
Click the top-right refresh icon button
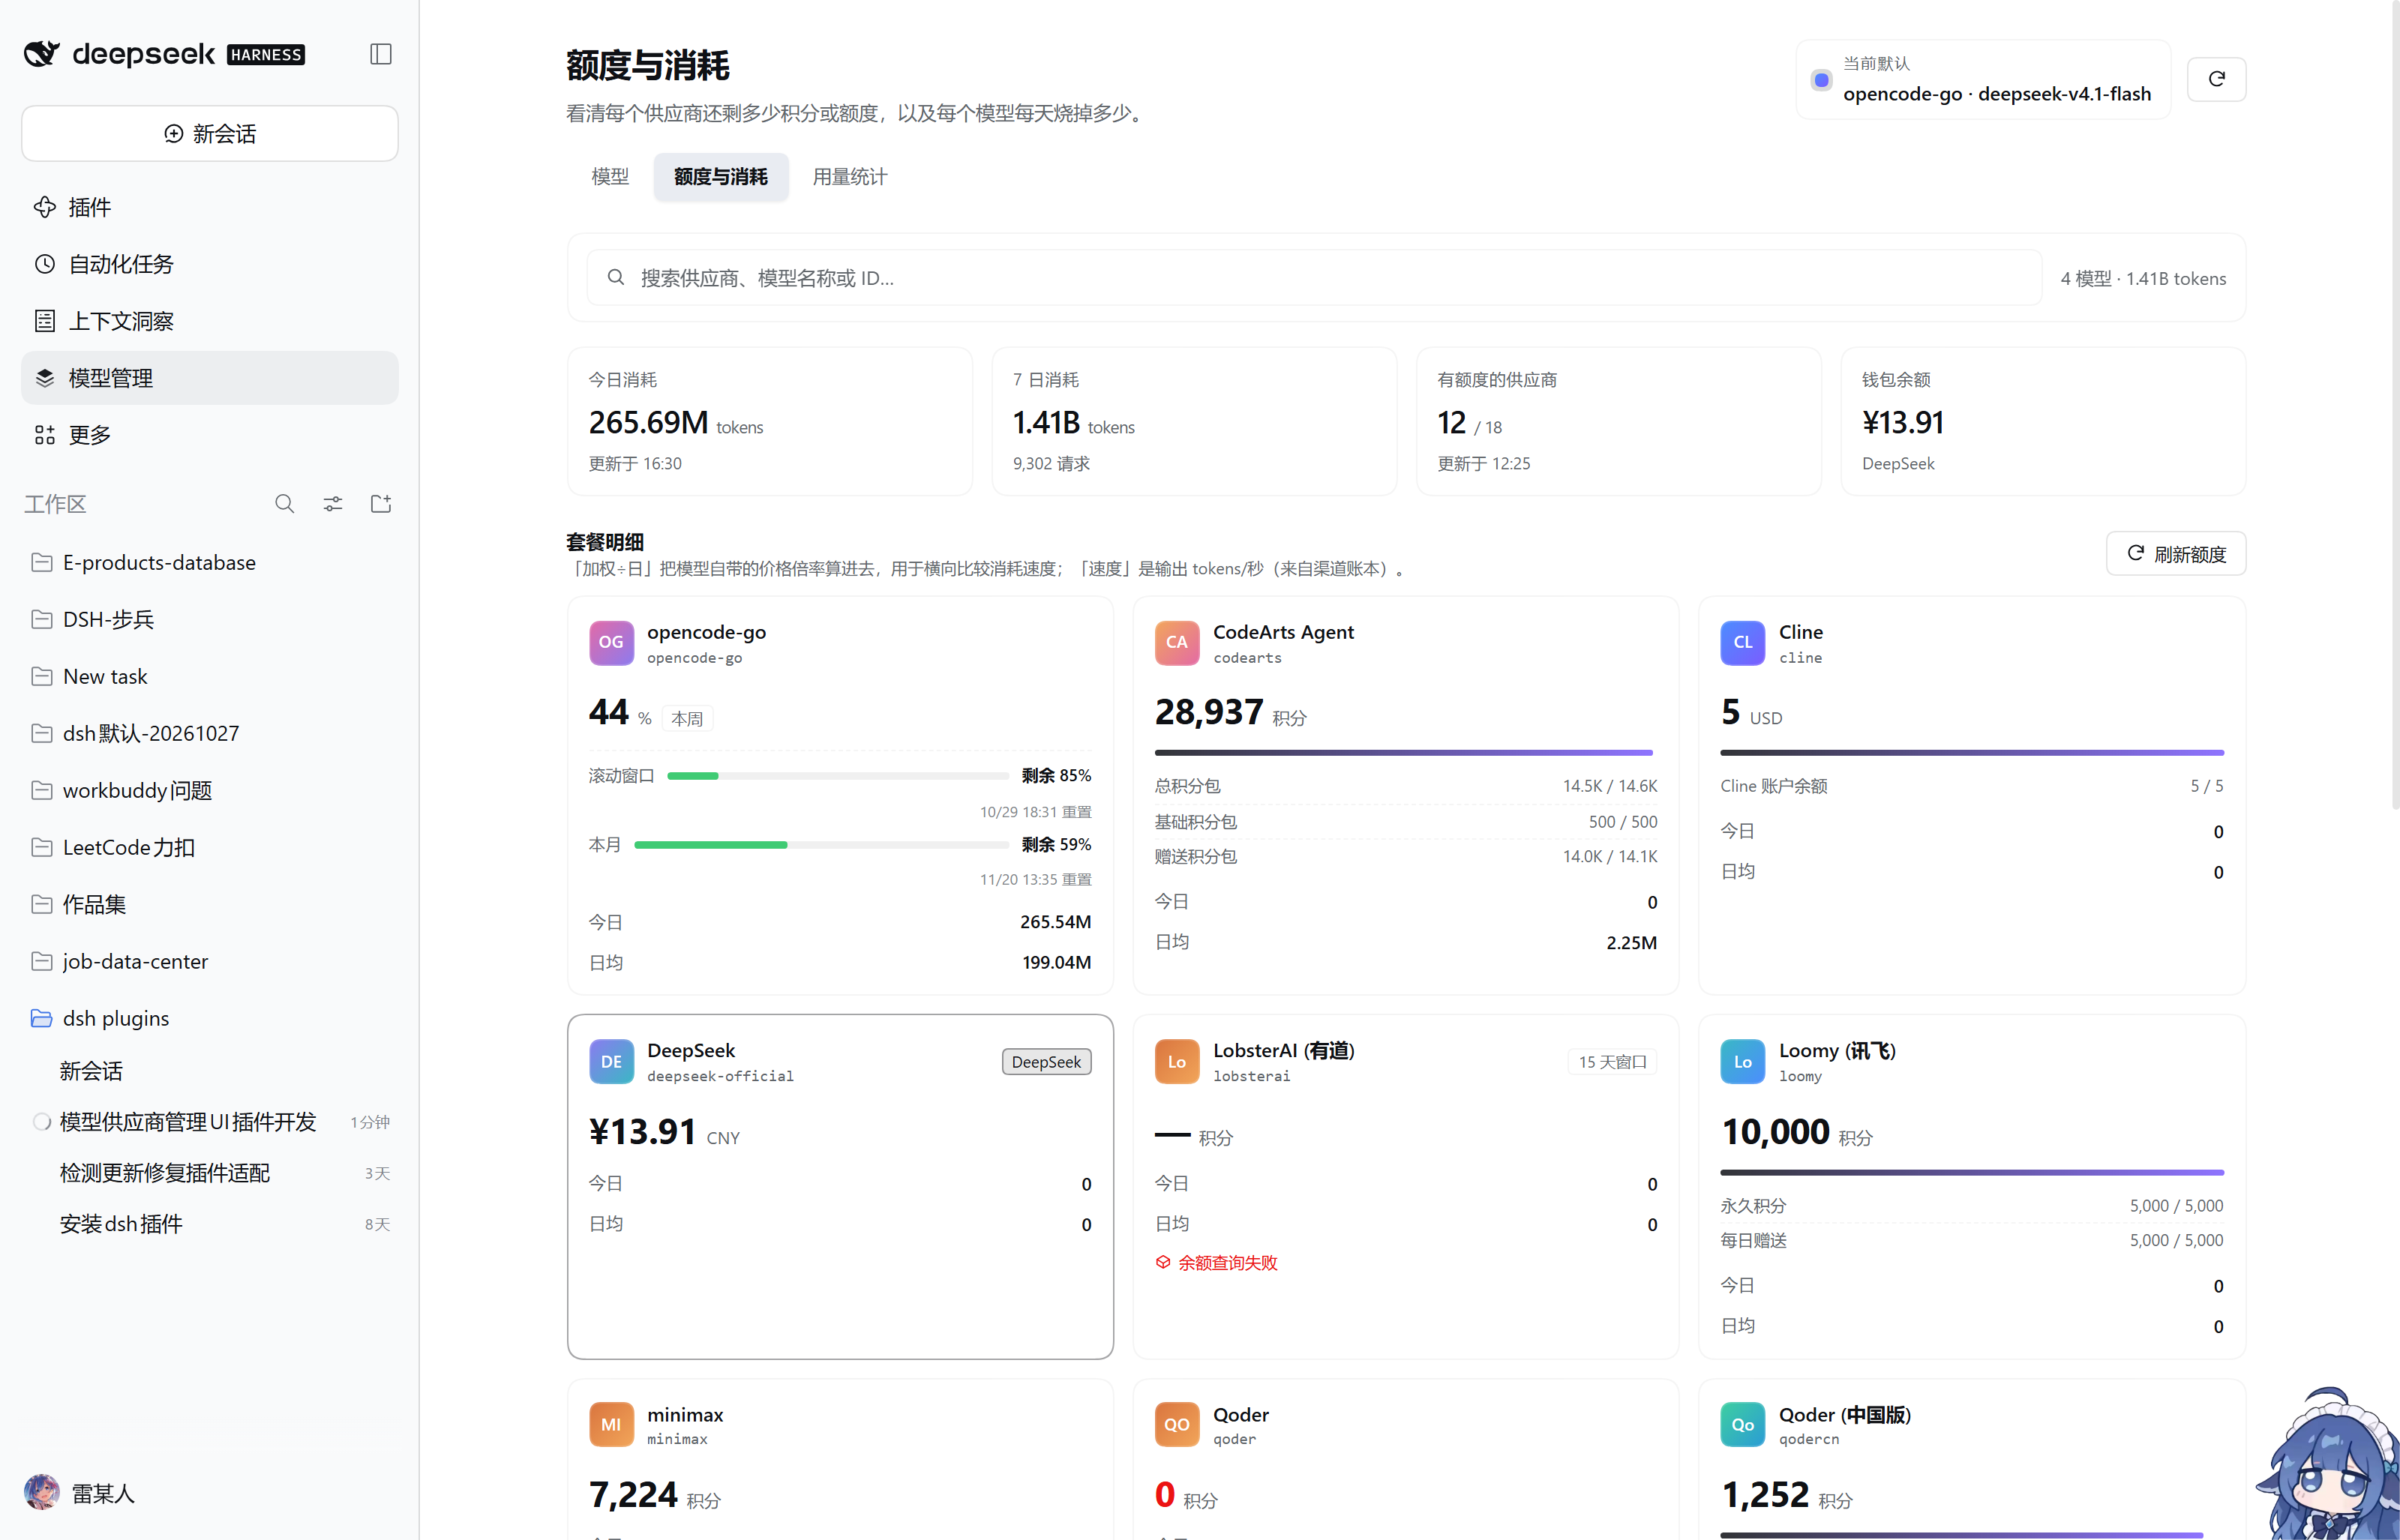[2216, 80]
